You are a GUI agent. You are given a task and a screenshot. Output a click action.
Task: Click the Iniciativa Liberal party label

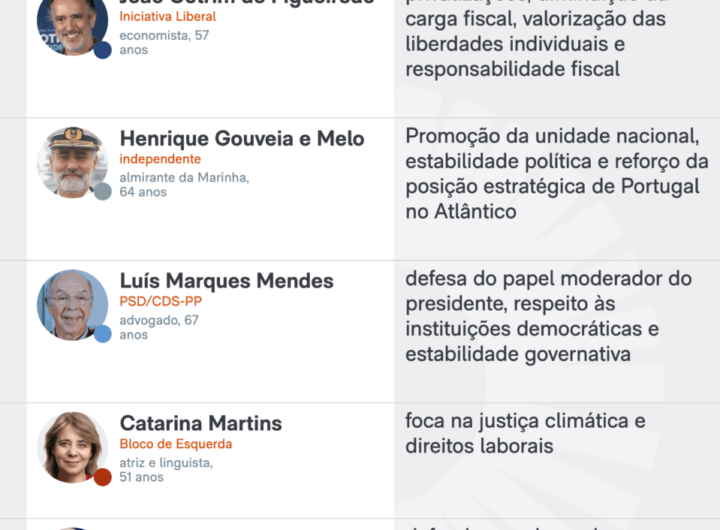pyautogui.click(x=168, y=17)
